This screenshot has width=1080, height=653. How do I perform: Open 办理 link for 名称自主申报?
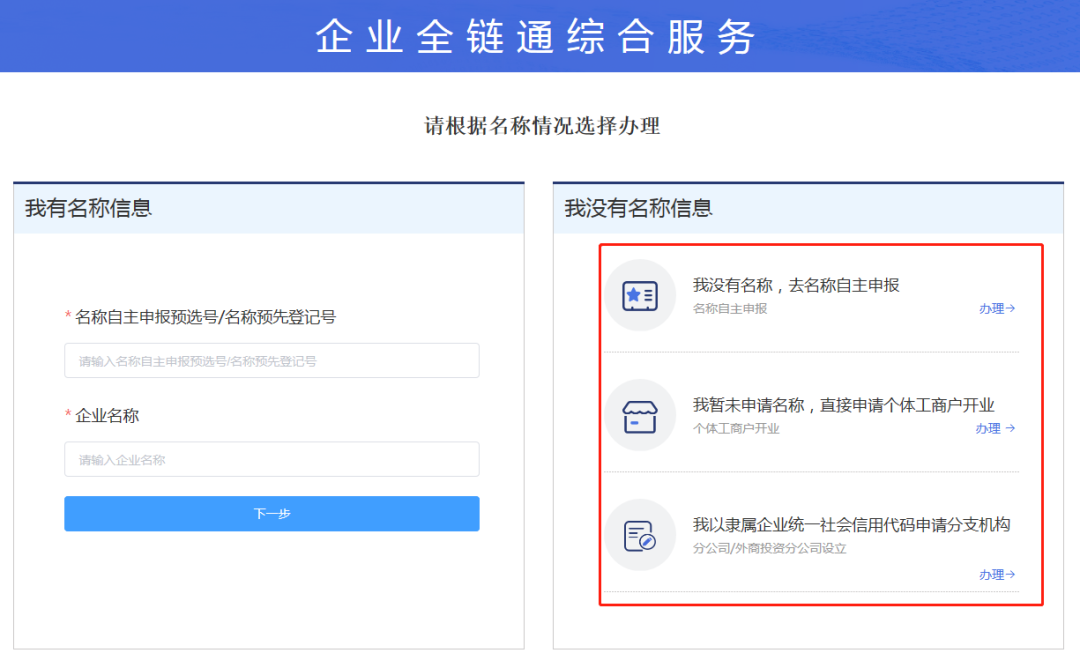tap(996, 309)
